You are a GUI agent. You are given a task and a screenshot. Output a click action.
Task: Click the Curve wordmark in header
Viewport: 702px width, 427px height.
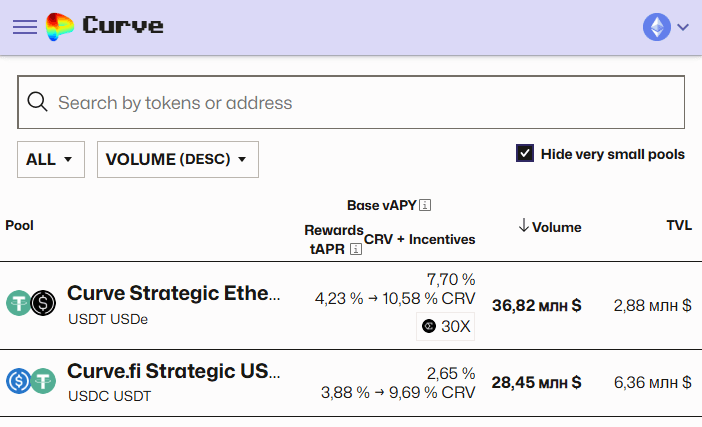click(123, 25)
